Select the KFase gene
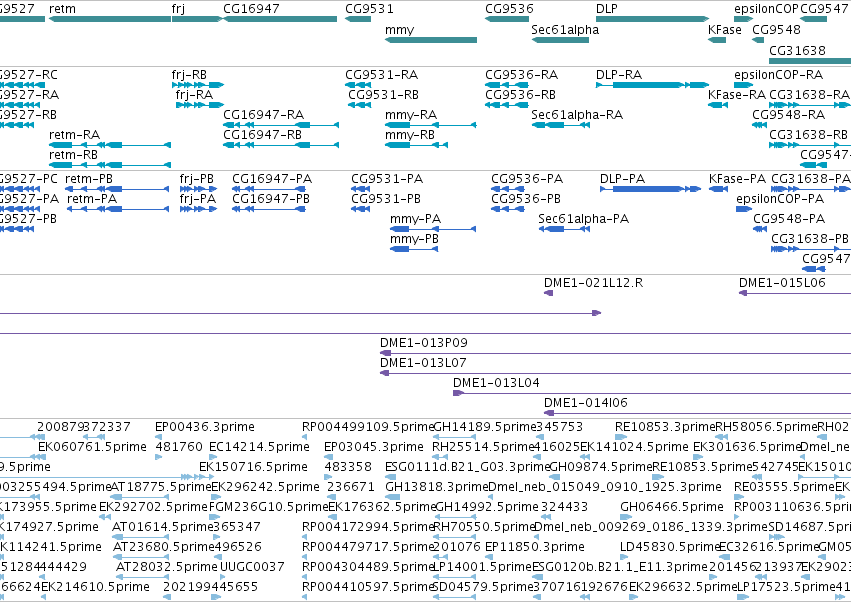851x602 pixels. [x=717, y=40]
